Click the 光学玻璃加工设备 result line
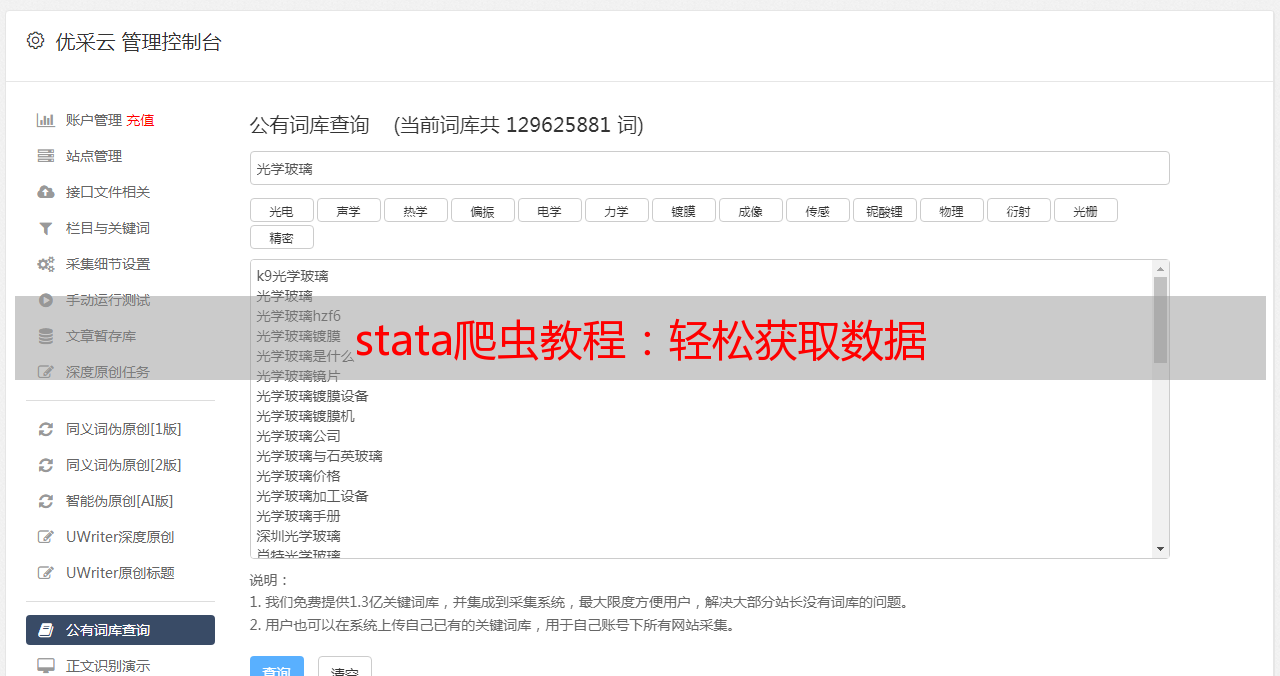The width and height of the screenshot is (1280, 676). click(312, 496)
